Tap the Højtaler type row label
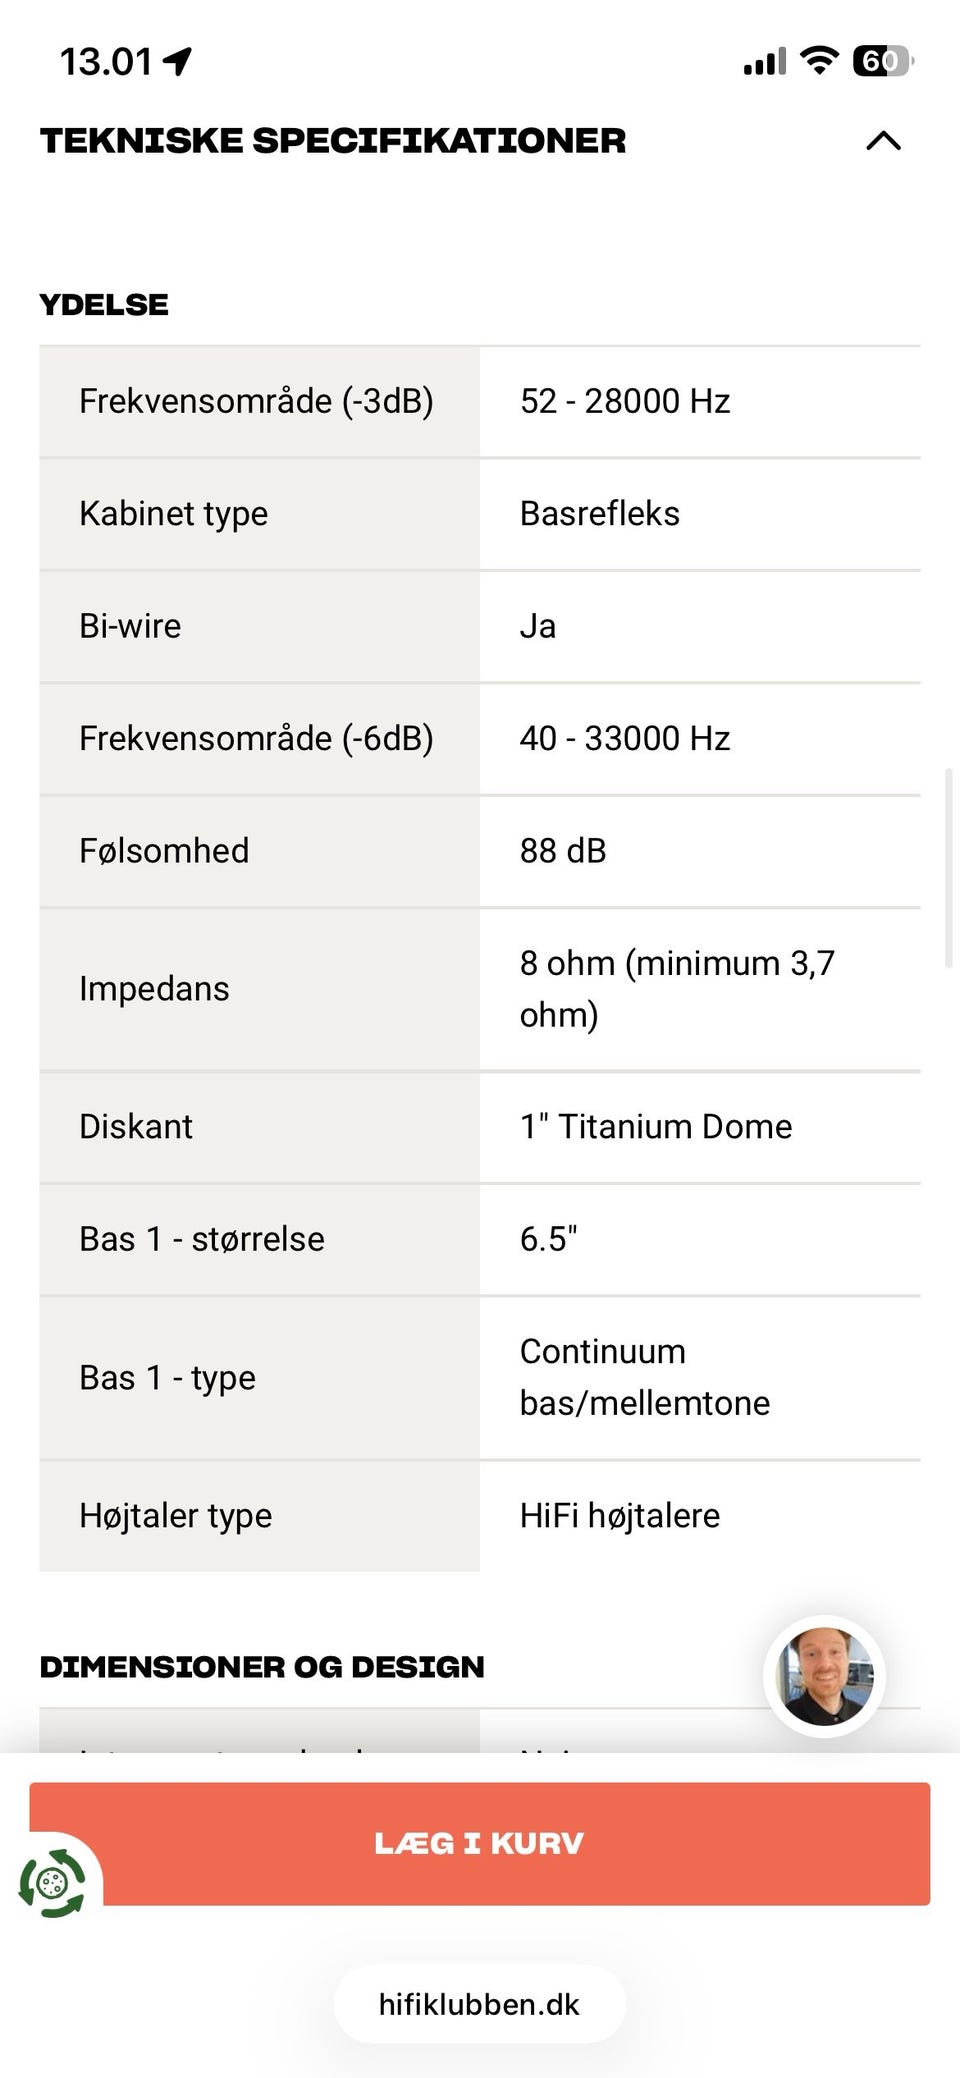 pos(176,1516)
